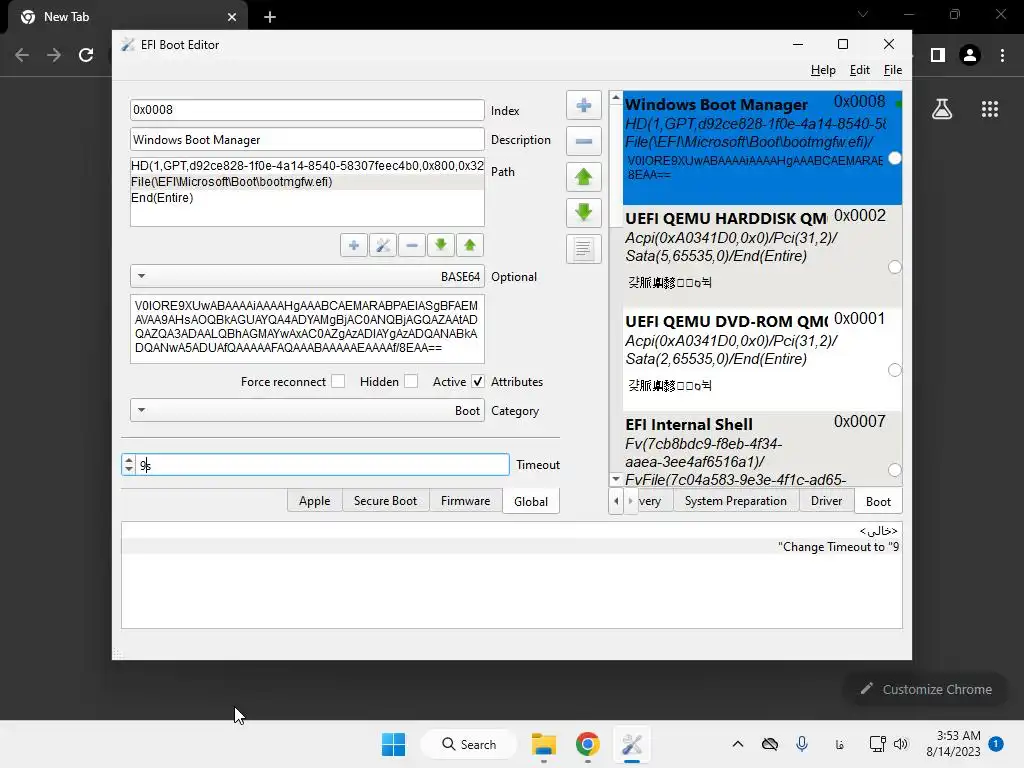The height and width of the screenshot is (768, 1024).
Task: Select radio button for UEFI QEMU HARDDISK entry
Action: [895, 267]
